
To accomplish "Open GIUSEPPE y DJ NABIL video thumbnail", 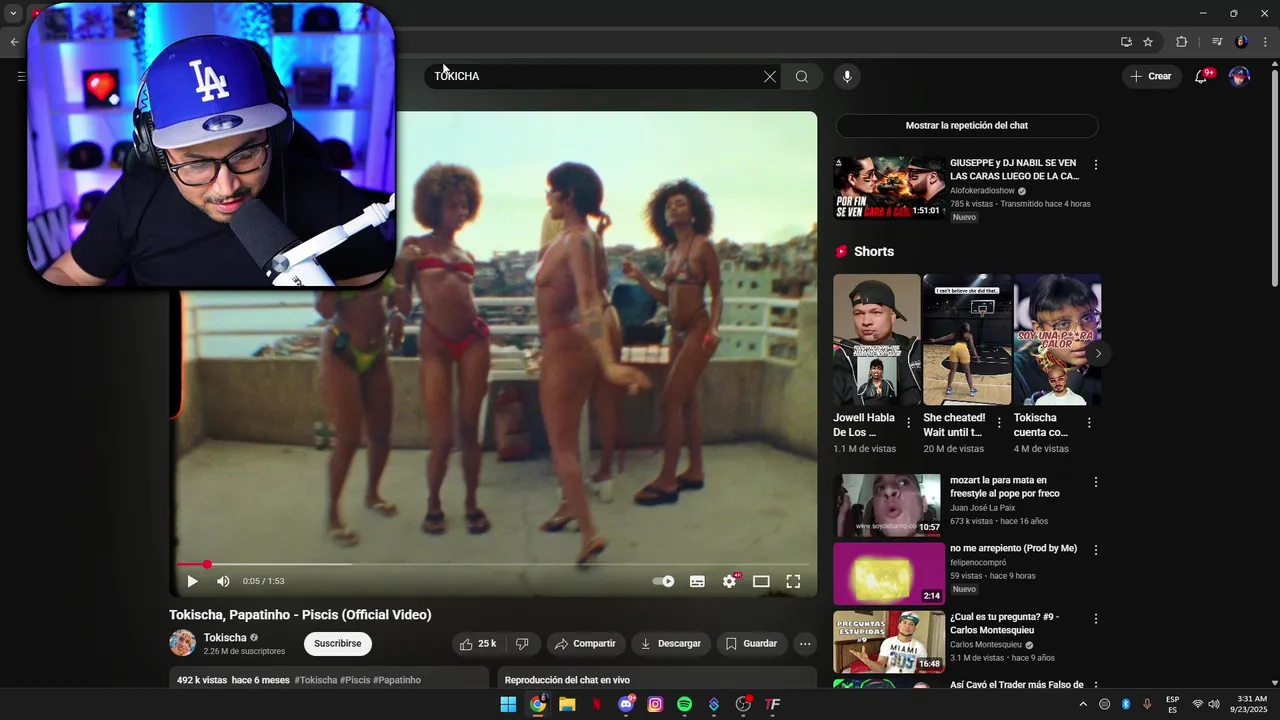I will click(889, 188).
